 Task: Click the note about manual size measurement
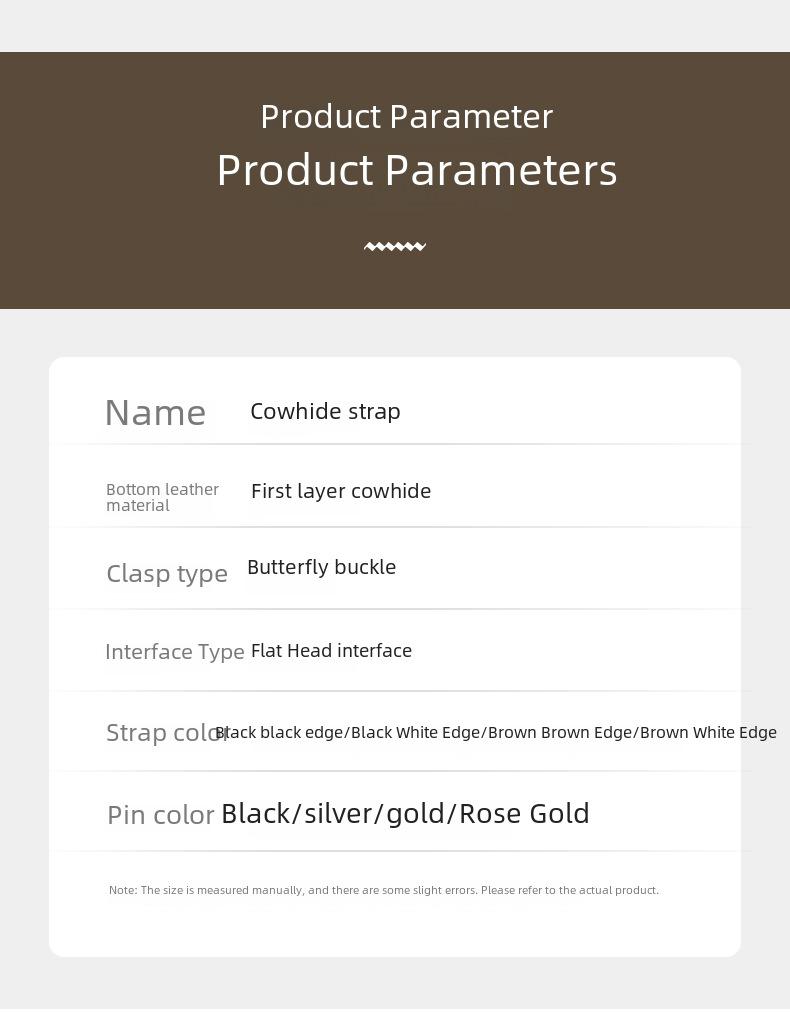pos(383,890)
